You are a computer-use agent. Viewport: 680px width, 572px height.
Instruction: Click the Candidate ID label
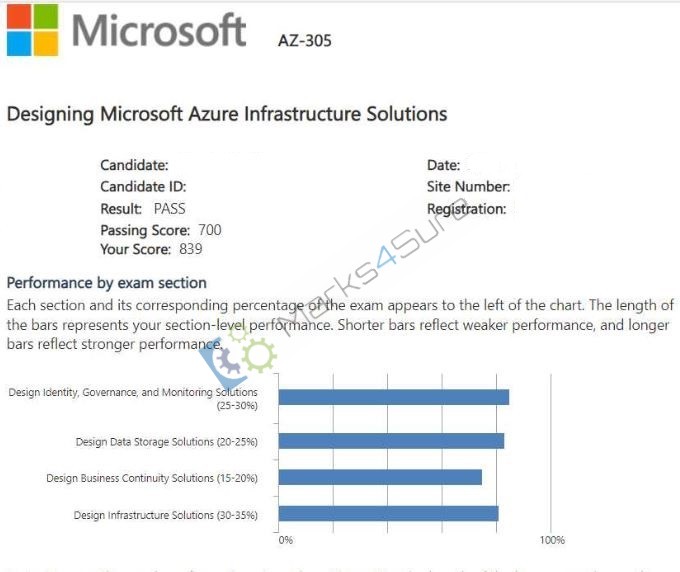tap(143, 187)
